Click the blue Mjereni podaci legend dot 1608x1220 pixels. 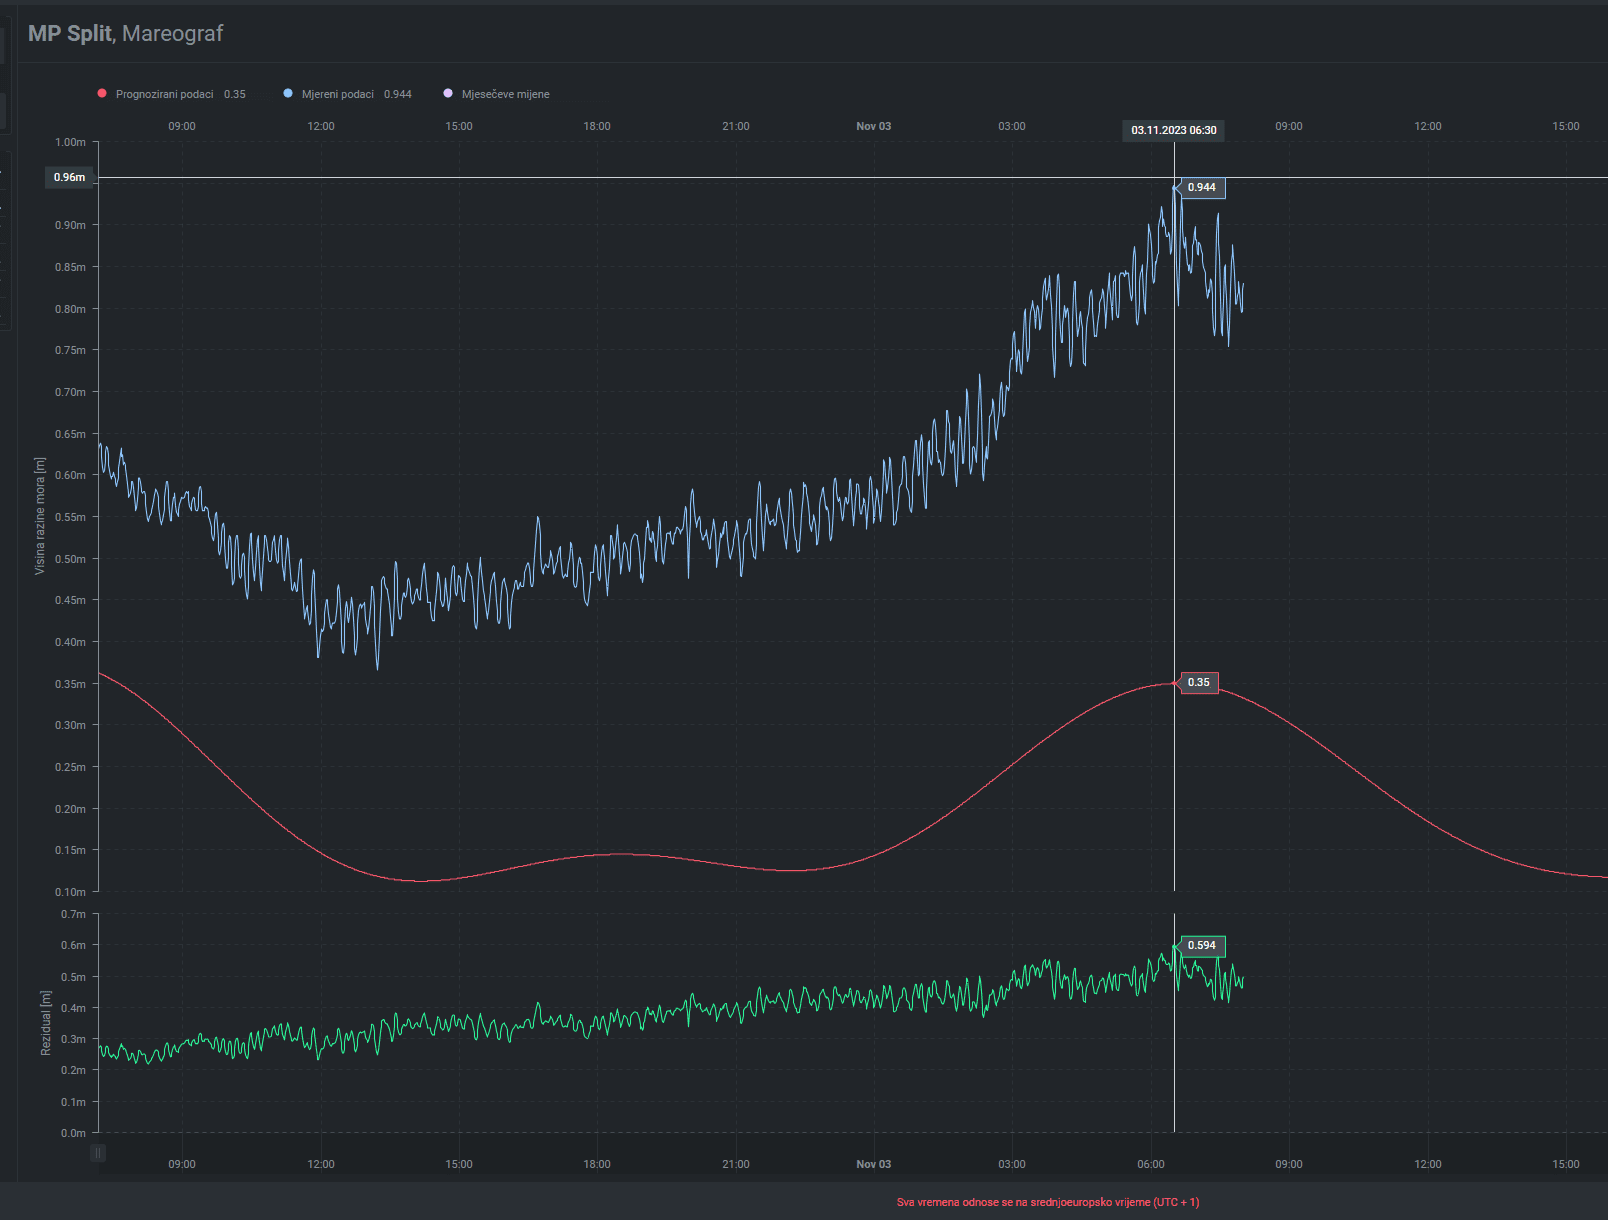(x=288, y=94)
